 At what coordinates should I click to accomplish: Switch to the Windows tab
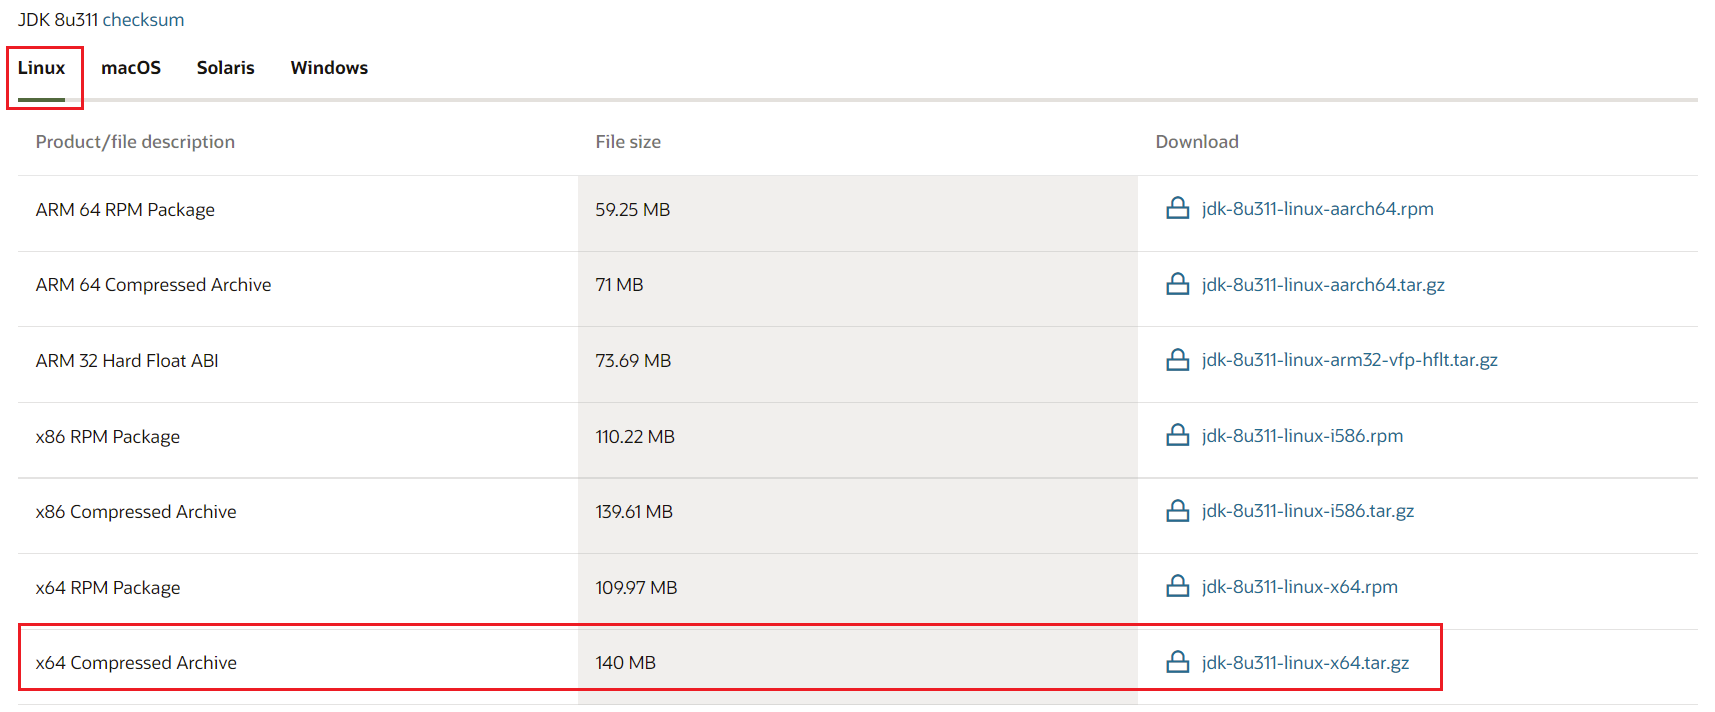point(329,68)
